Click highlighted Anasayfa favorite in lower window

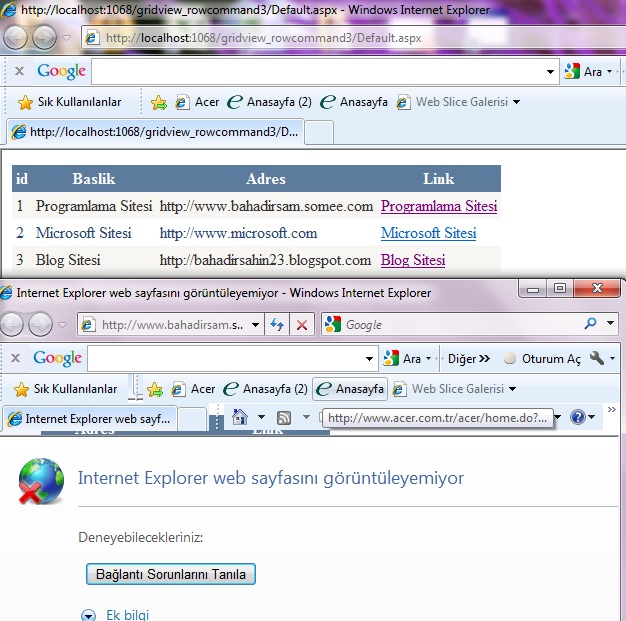tap(350, 389)
